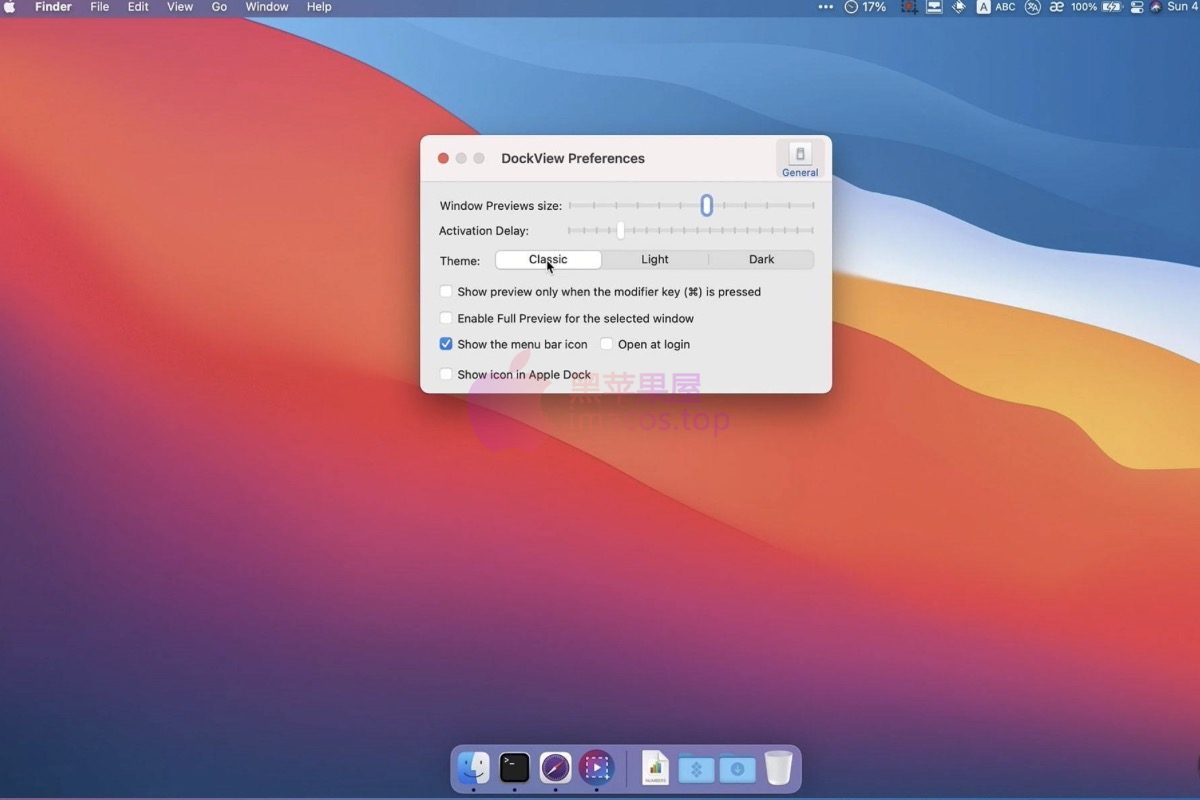Open the Help menu
This screenshot has height=800, width=1200.
319,7
